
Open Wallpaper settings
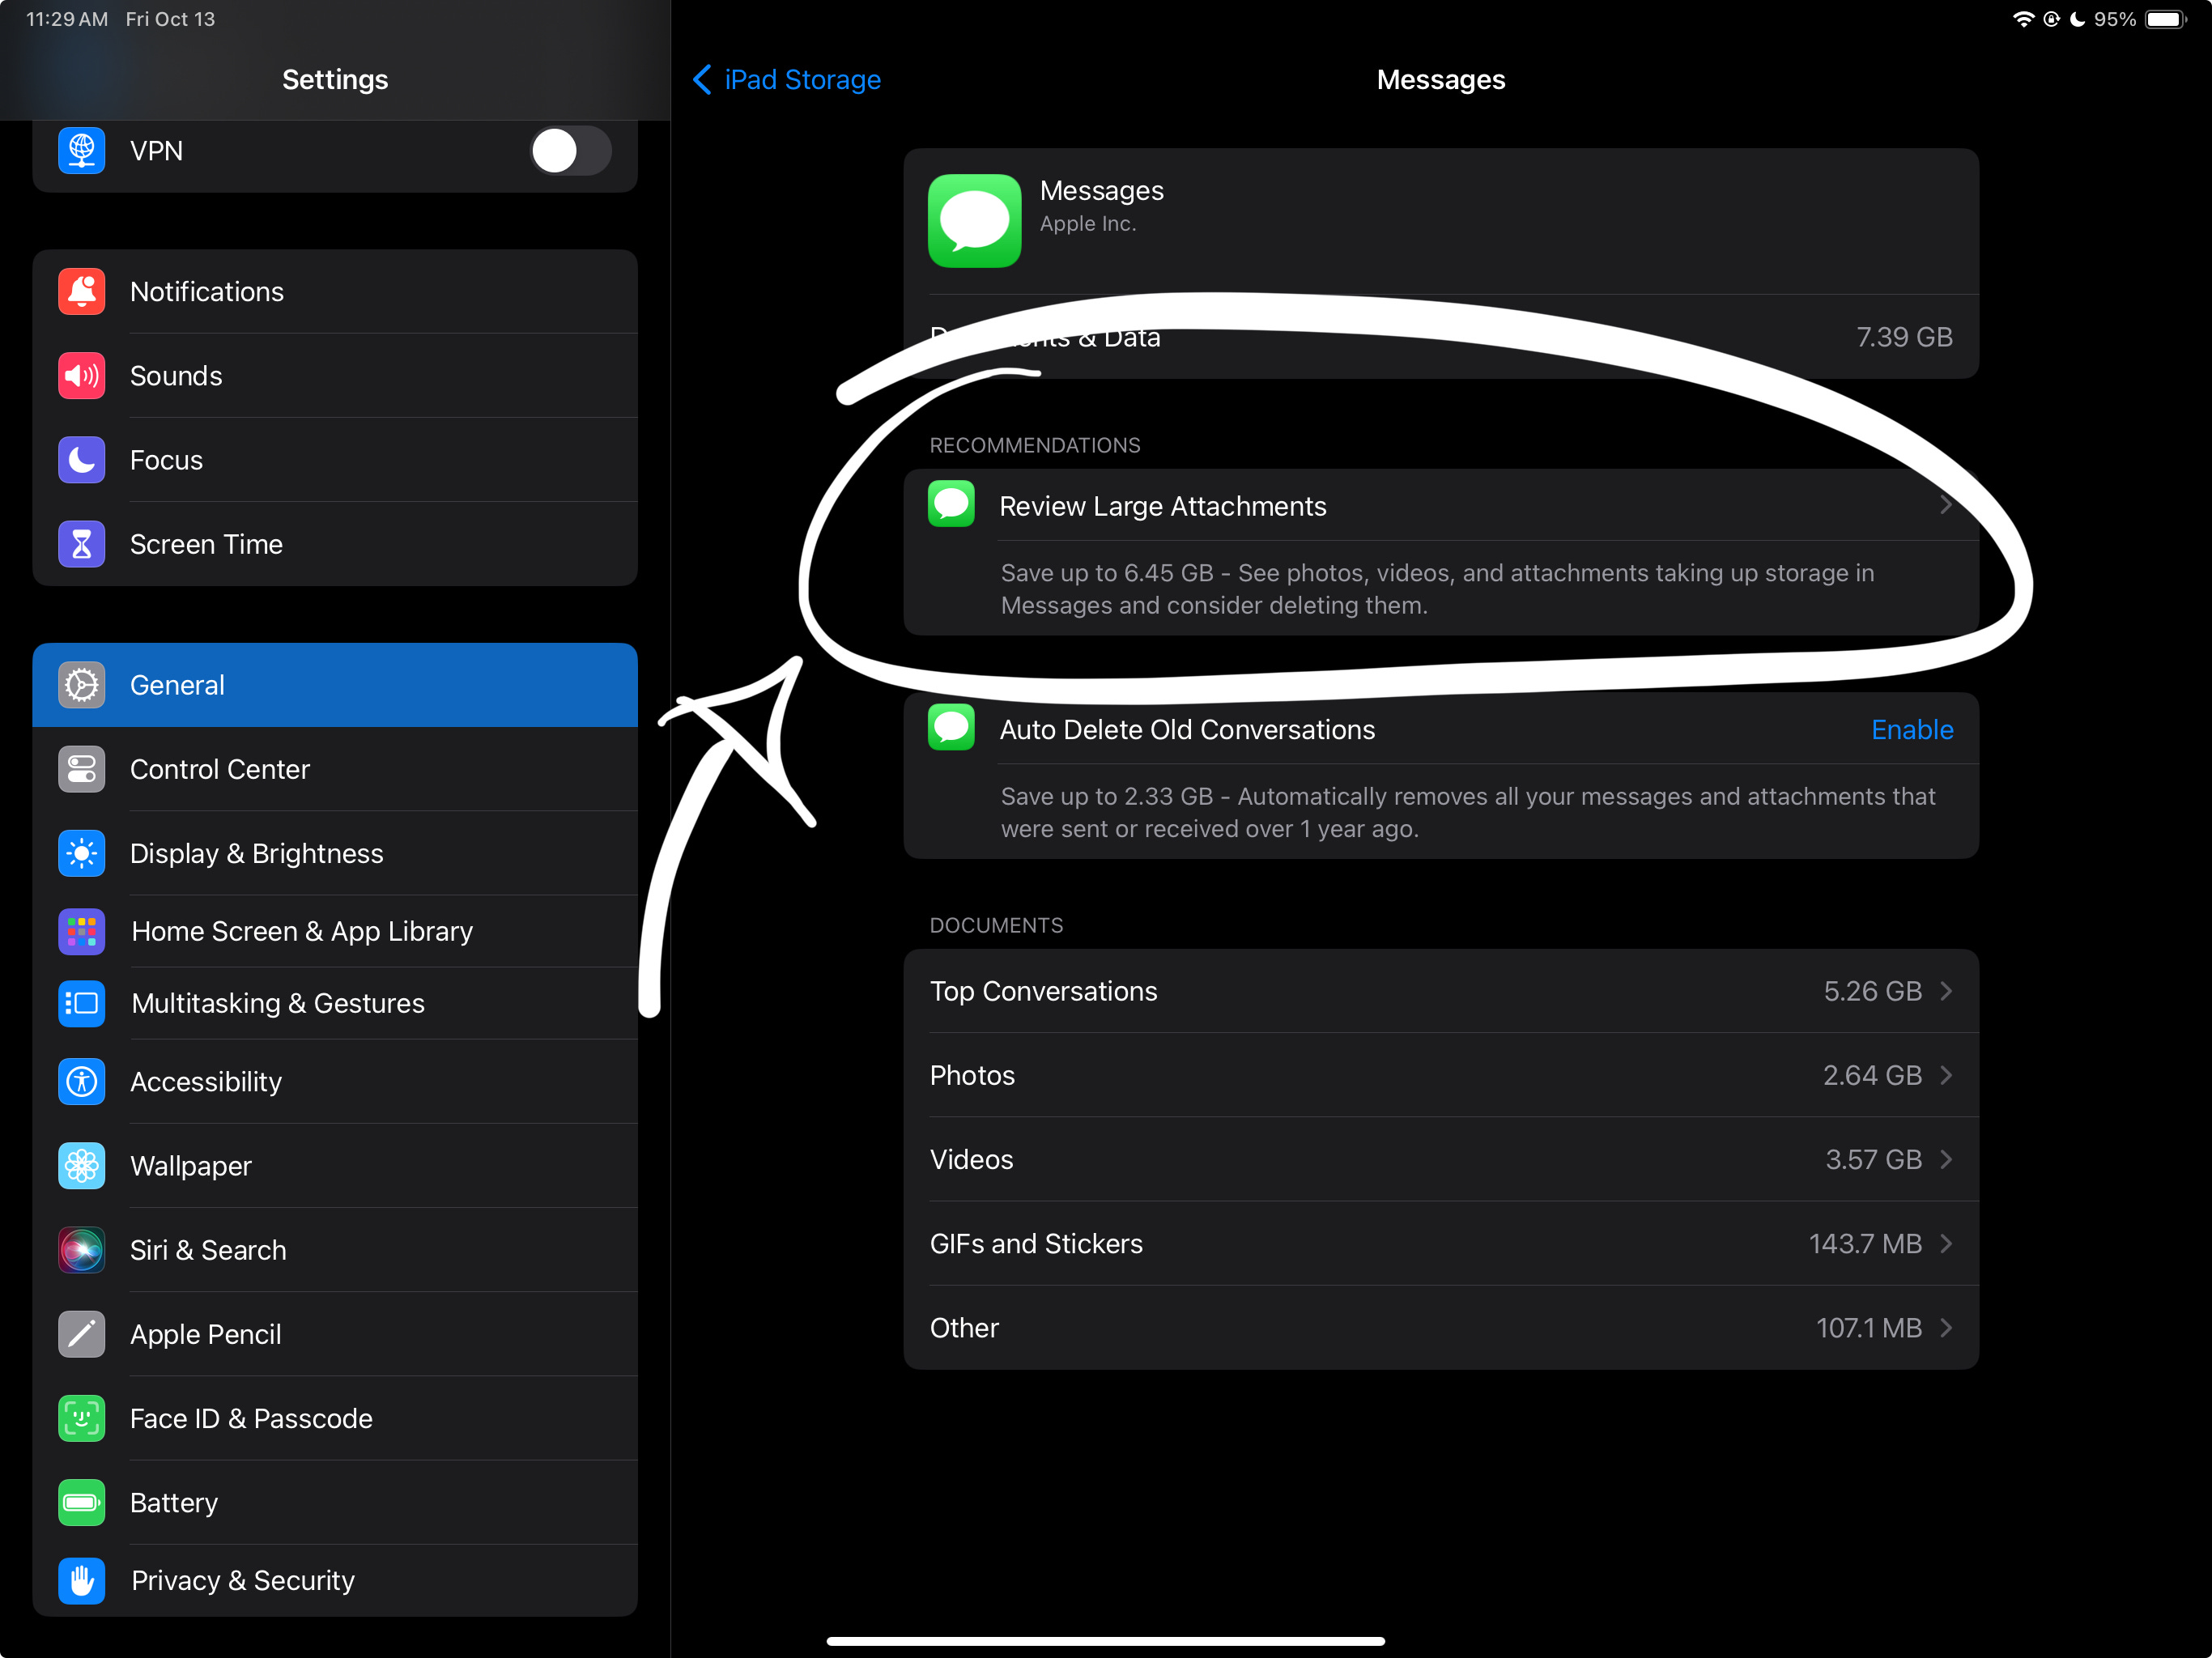(335, 1166)
